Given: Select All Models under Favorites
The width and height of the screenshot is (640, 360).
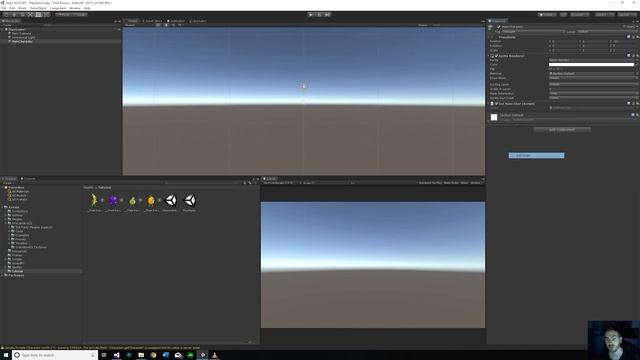Looking at the screenshot, I should pos(18,196).
